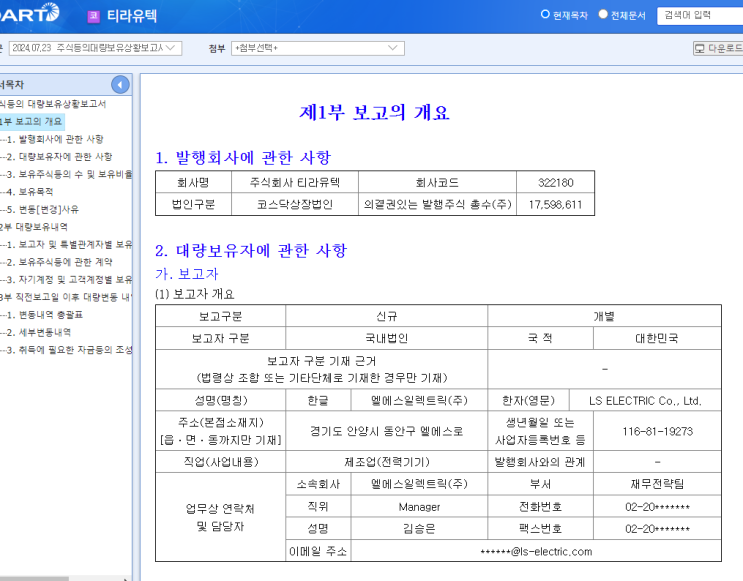Open 3. 취득에 필요한 자금등의 조성 tree item
The image size is (743, 581).
pyautogui.click(x=69, y=349)
